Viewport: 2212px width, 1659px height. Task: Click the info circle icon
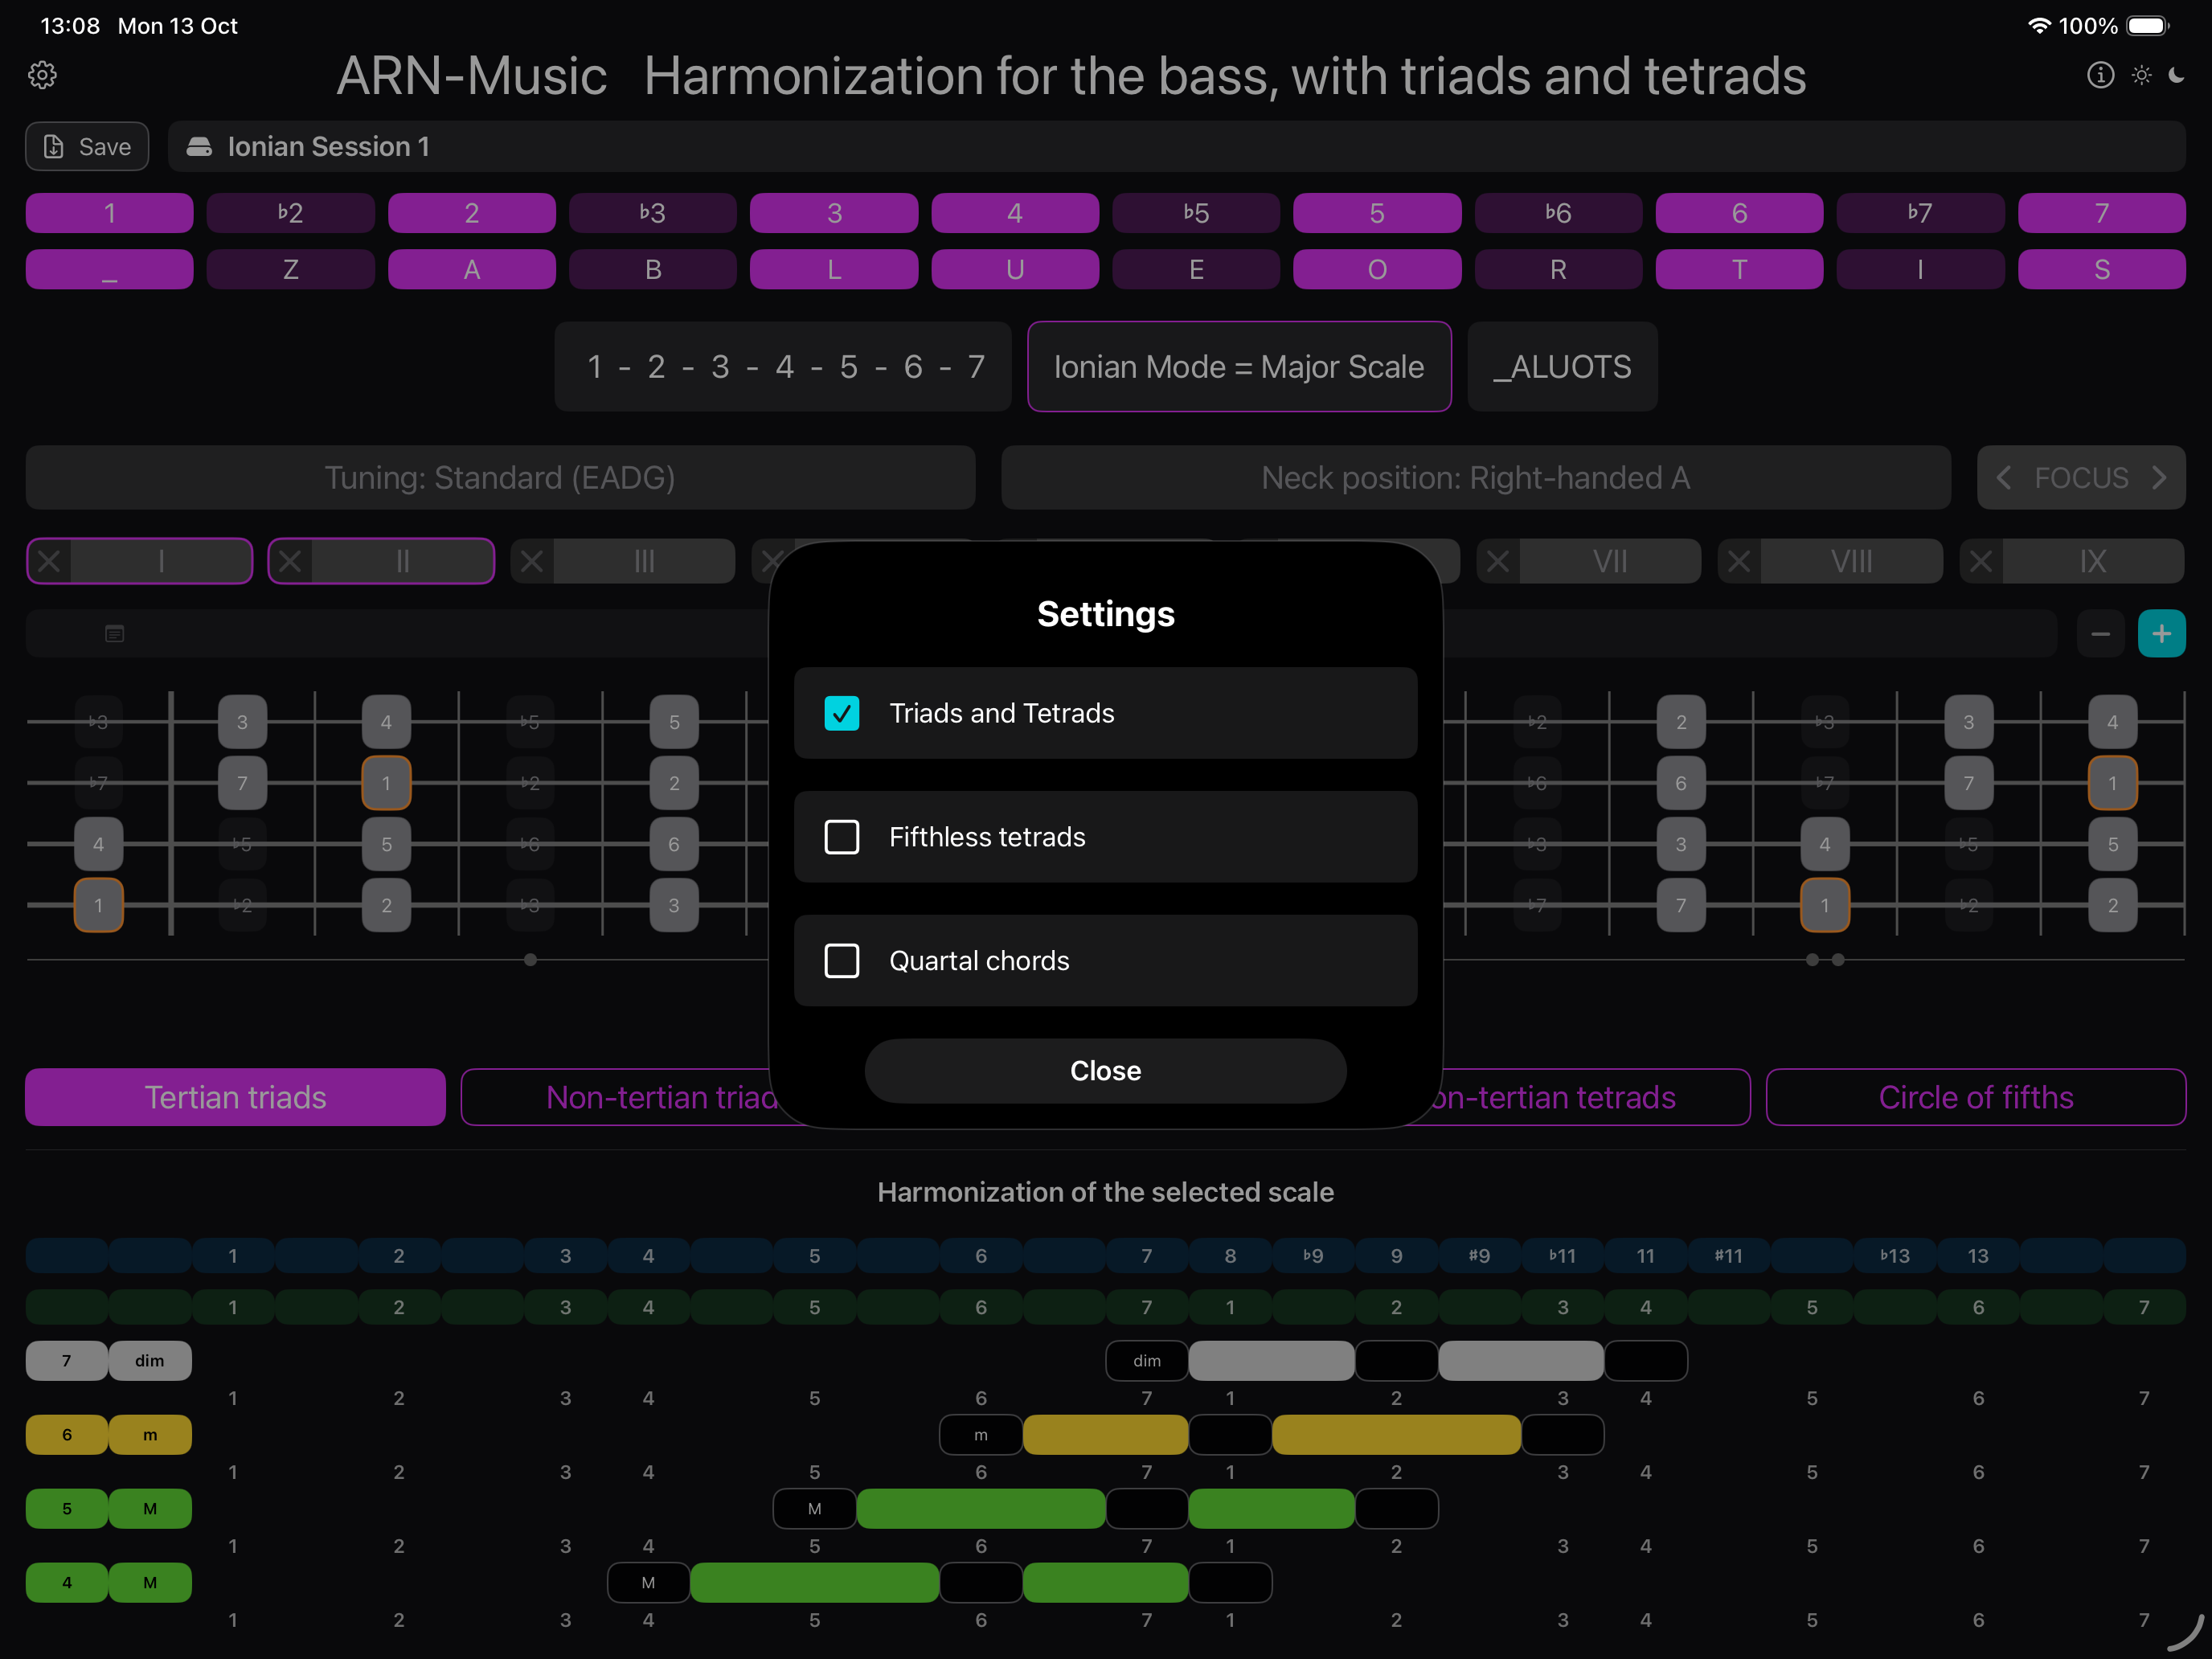(x=2100, y=75)
